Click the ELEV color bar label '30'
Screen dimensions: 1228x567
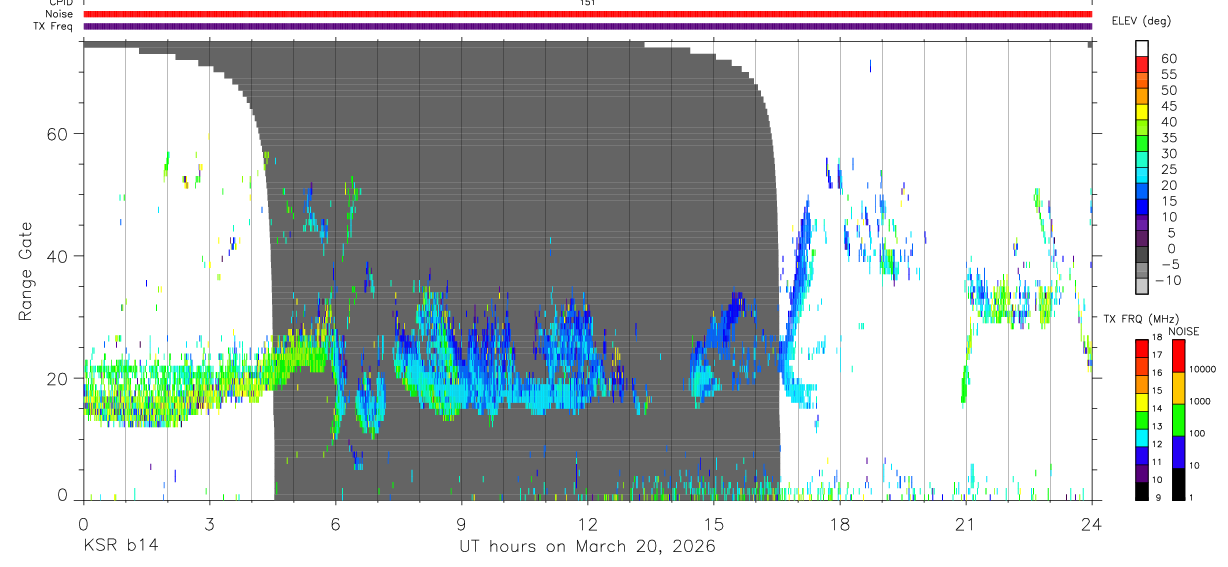(x=1168, y=153)
